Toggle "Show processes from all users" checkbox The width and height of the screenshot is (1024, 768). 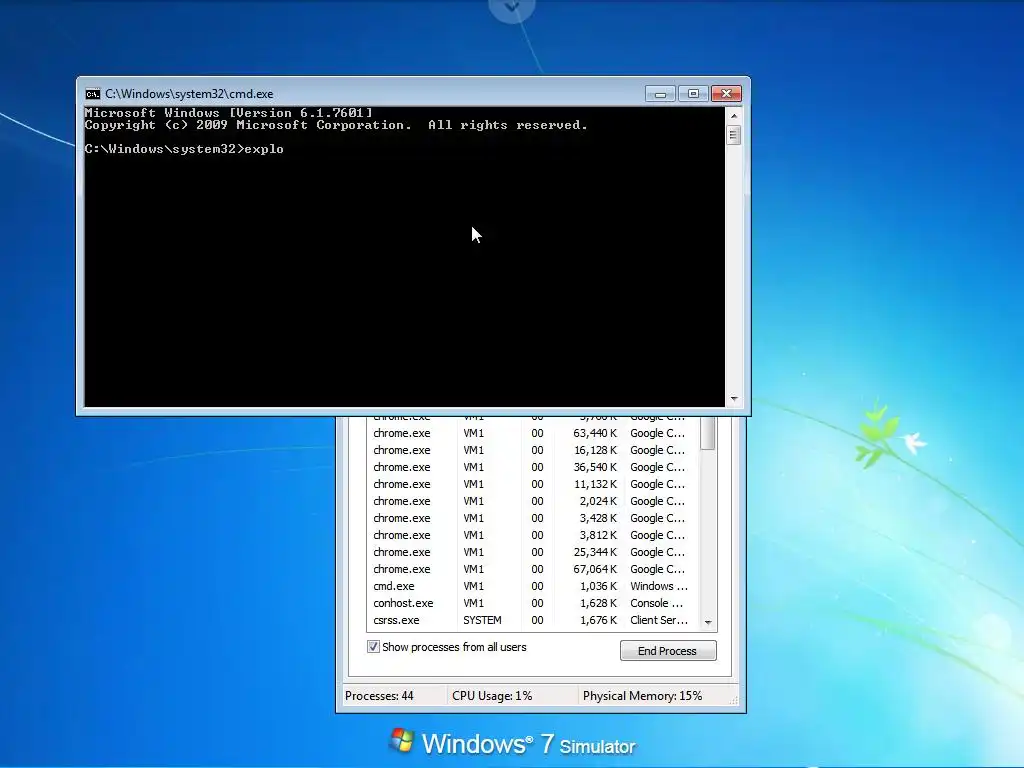click(373, 647)
